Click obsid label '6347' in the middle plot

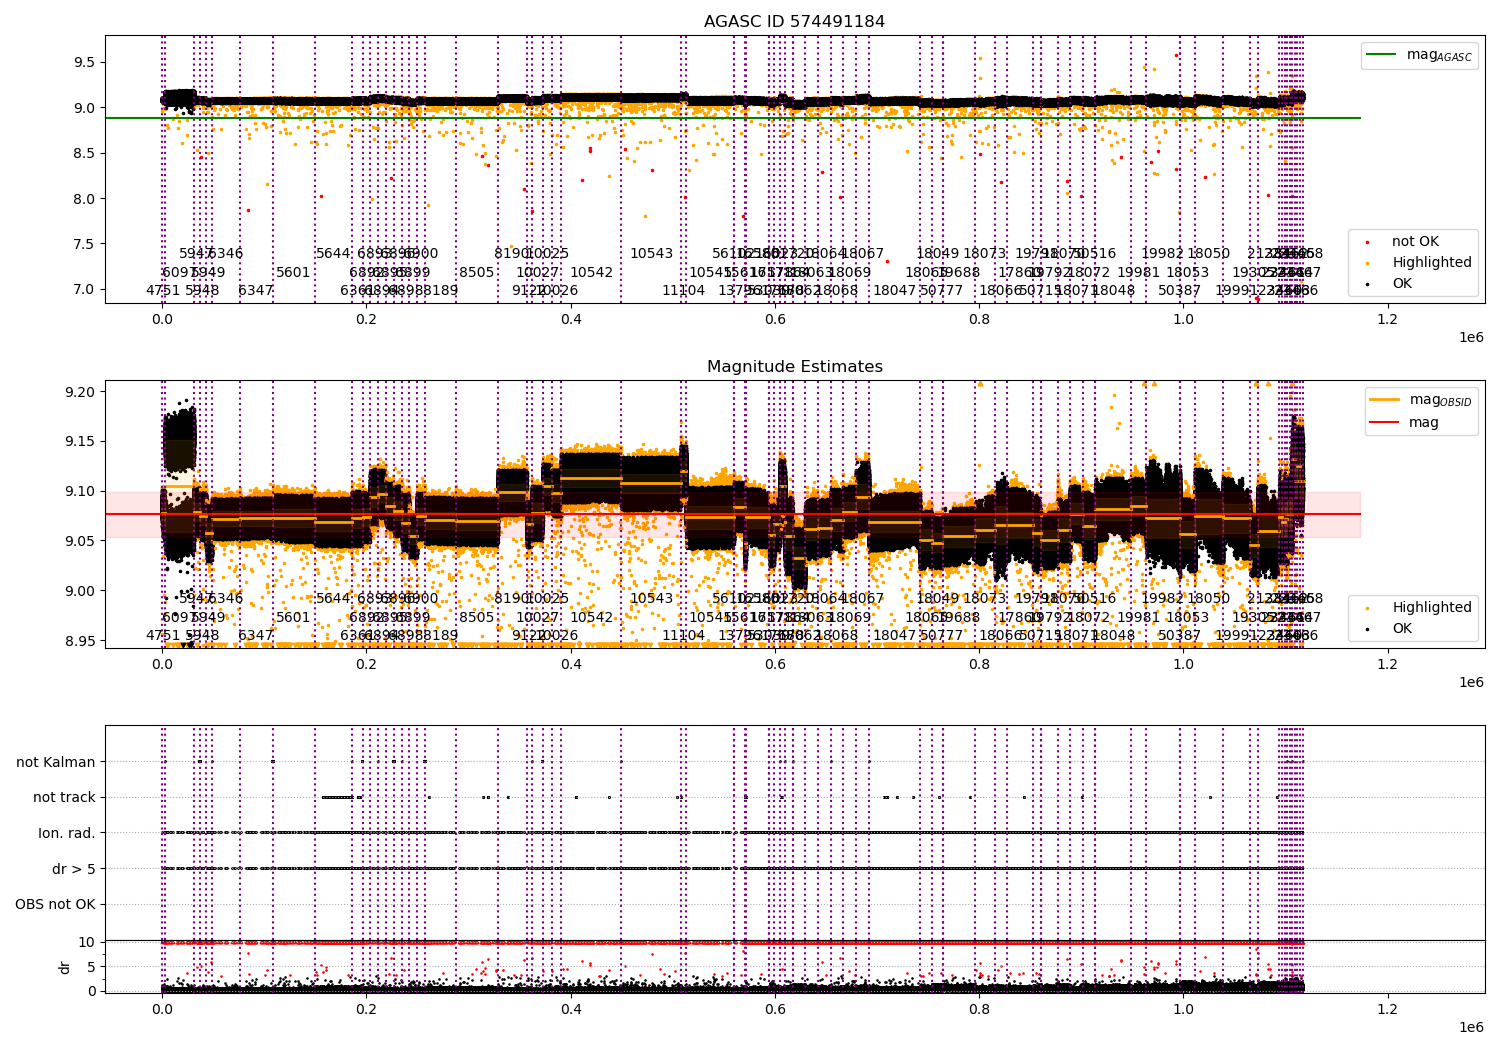[x=255, y=636]
